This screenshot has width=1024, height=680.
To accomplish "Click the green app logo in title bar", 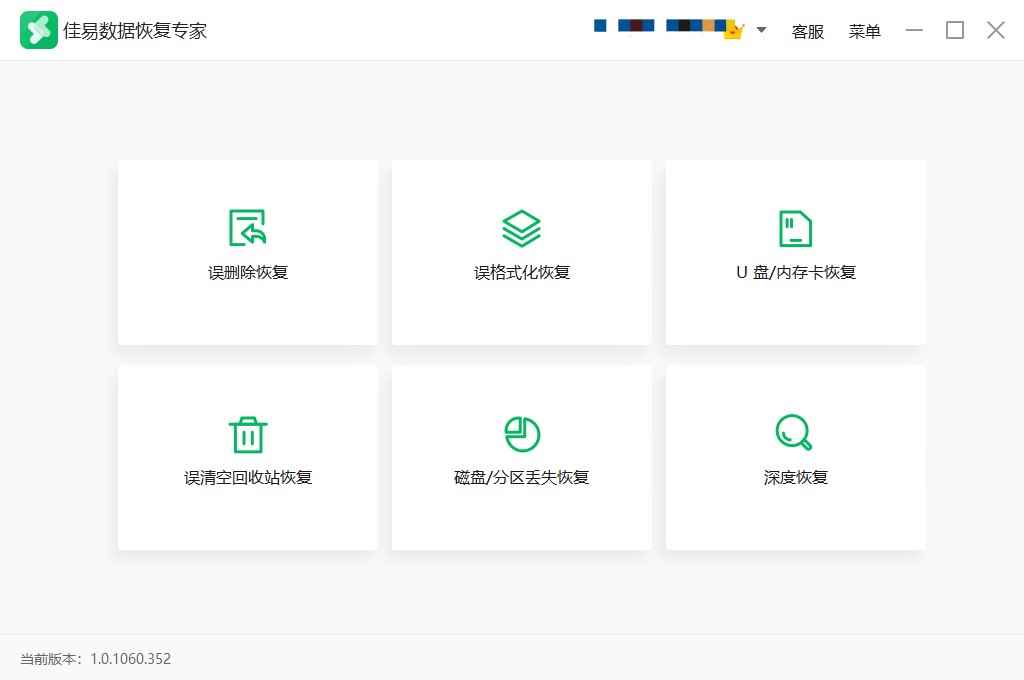I will click(38, 30).
